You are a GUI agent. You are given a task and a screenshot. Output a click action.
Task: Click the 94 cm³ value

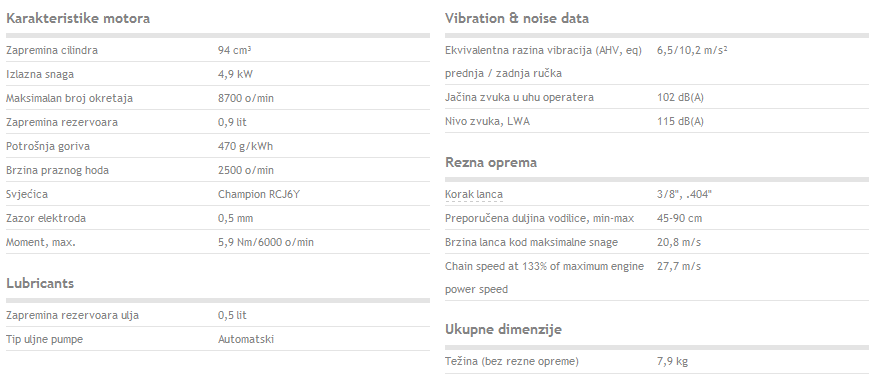[234, 50]
